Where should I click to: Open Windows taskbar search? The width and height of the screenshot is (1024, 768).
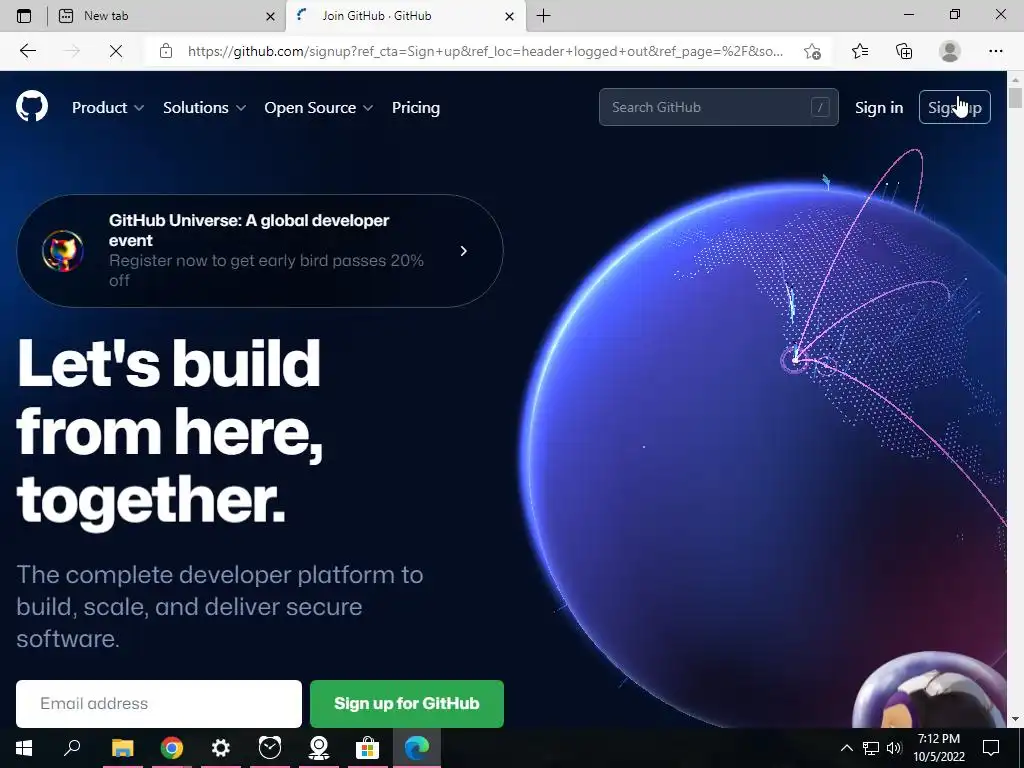tap(72, 748)
